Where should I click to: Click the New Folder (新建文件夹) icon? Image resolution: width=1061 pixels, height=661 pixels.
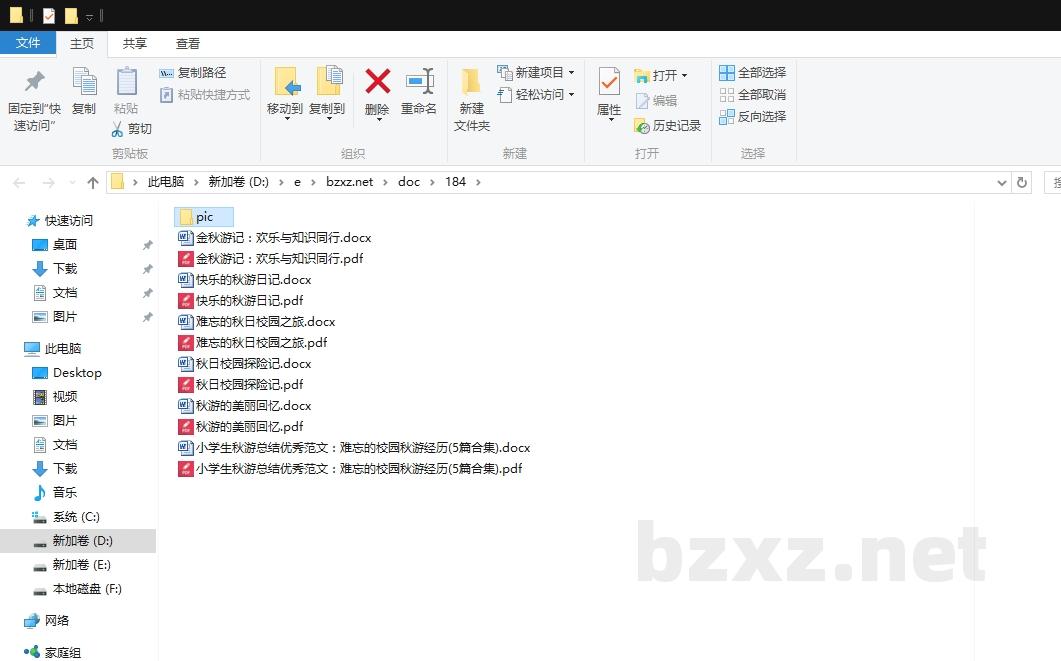tap(471, 82)
